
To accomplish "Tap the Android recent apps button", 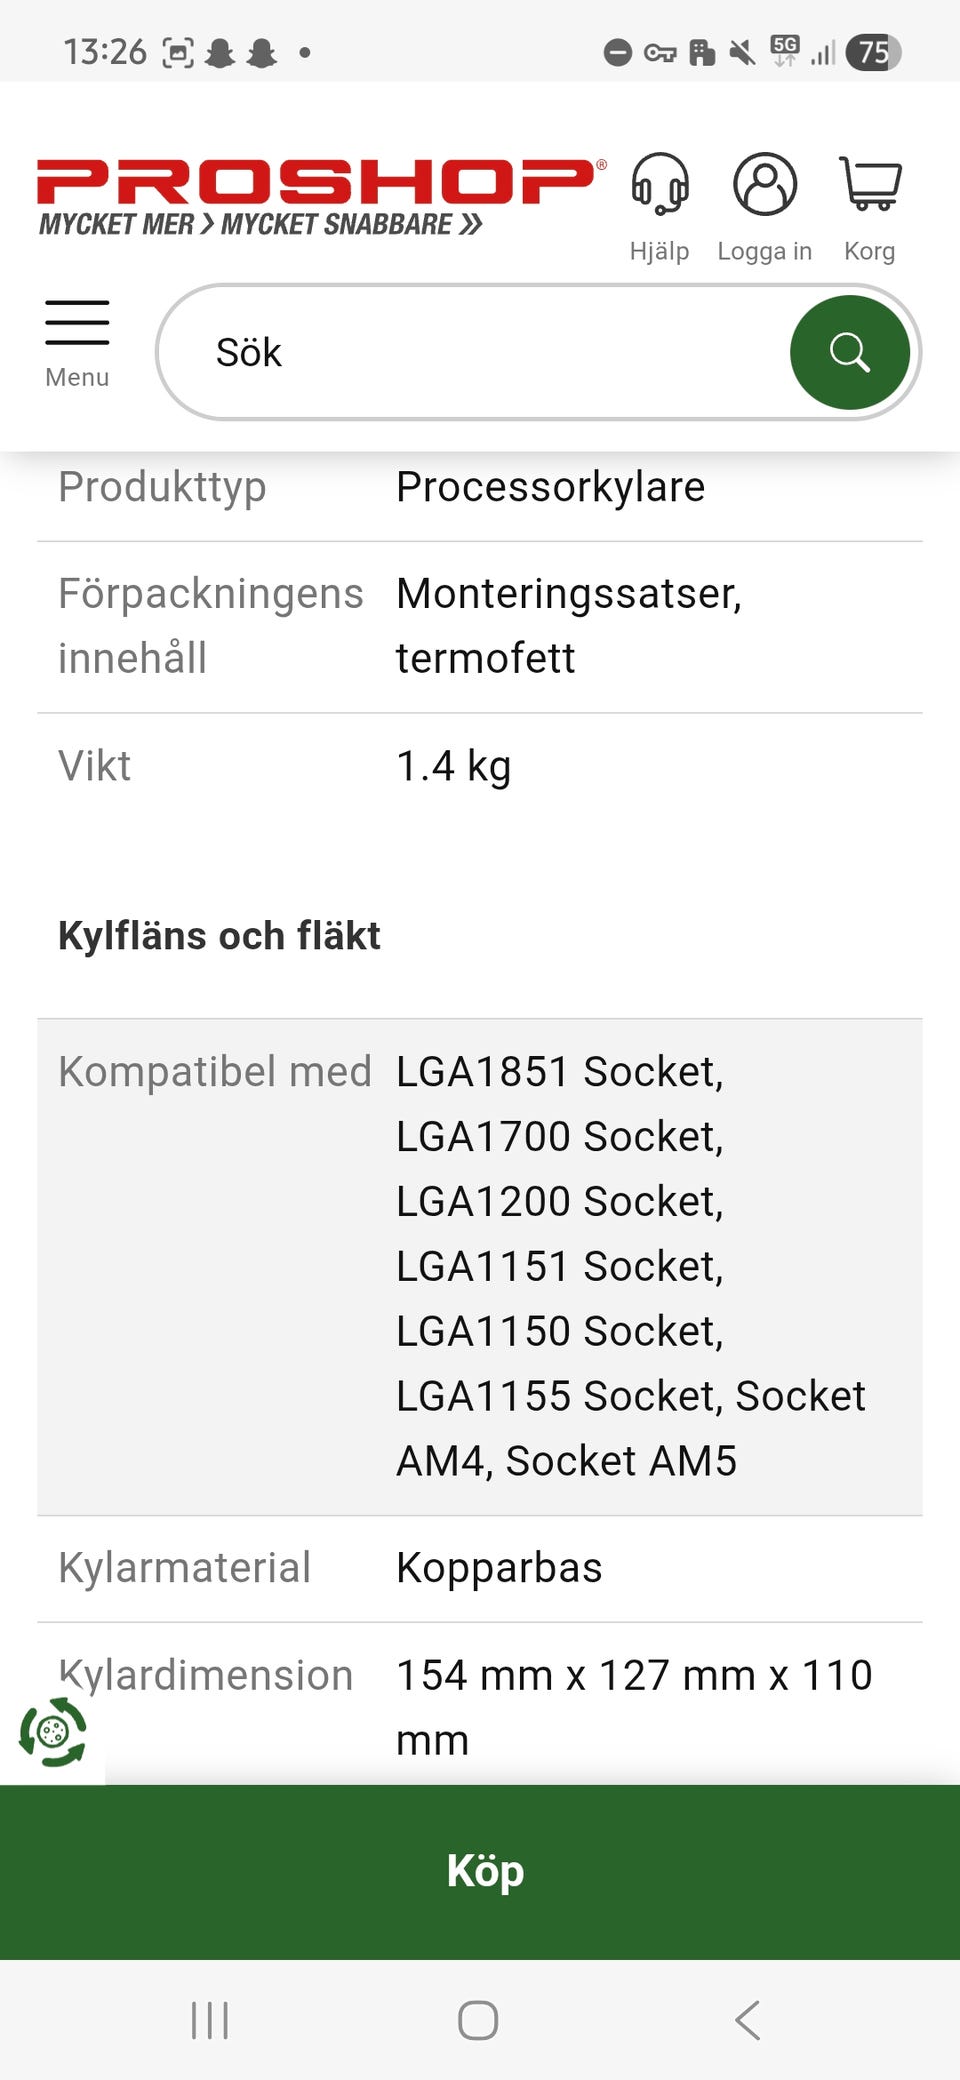I will [210, 2020].
